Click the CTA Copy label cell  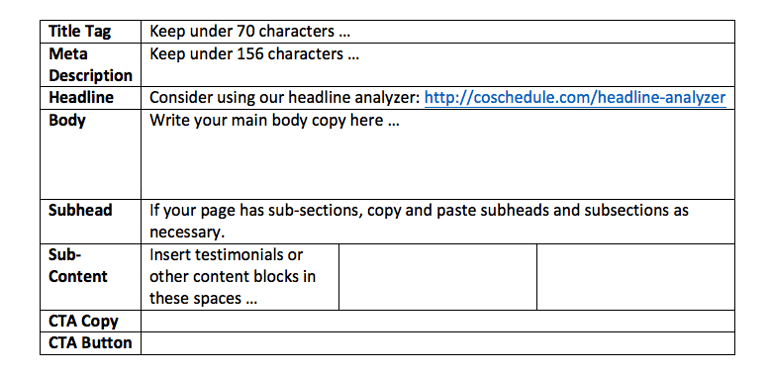click(x=90, y=321)
